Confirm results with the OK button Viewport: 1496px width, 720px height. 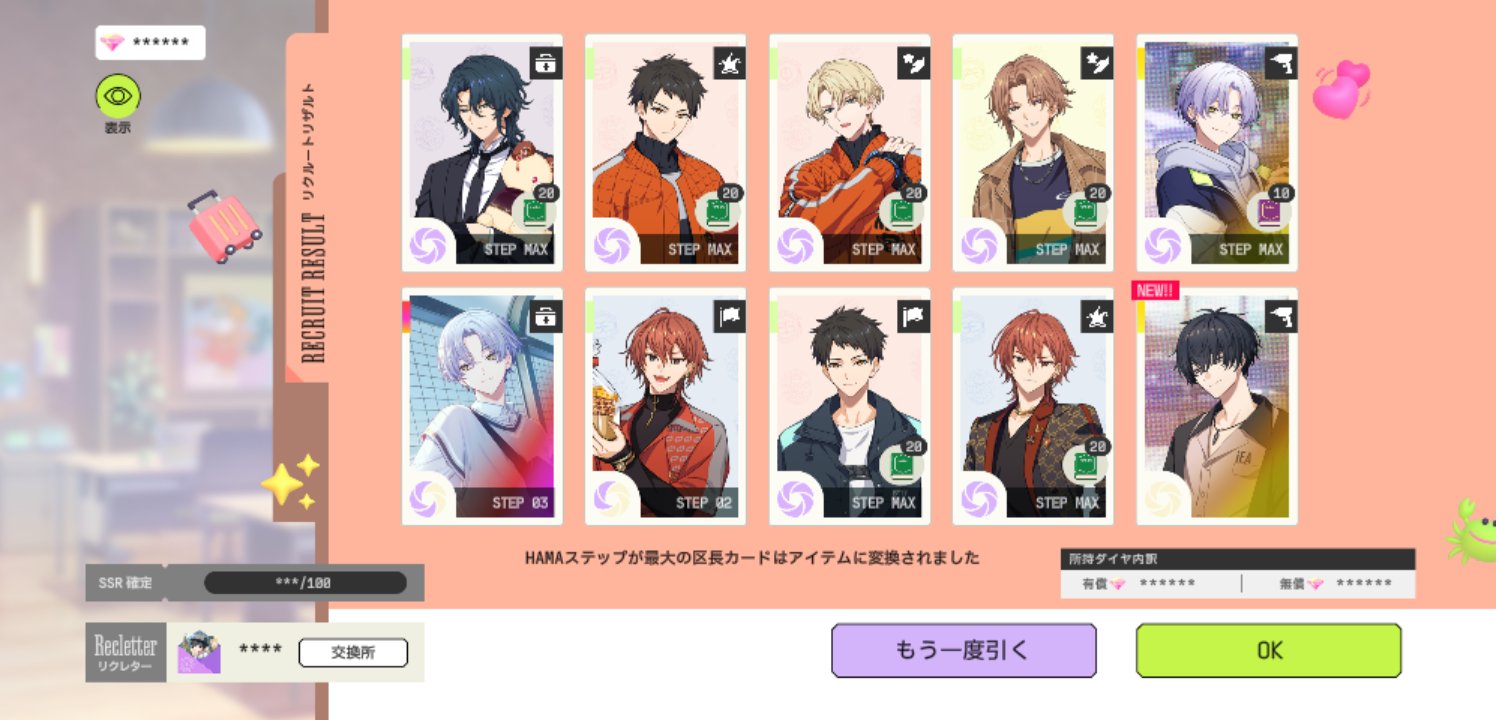(x=1269, y=650)
